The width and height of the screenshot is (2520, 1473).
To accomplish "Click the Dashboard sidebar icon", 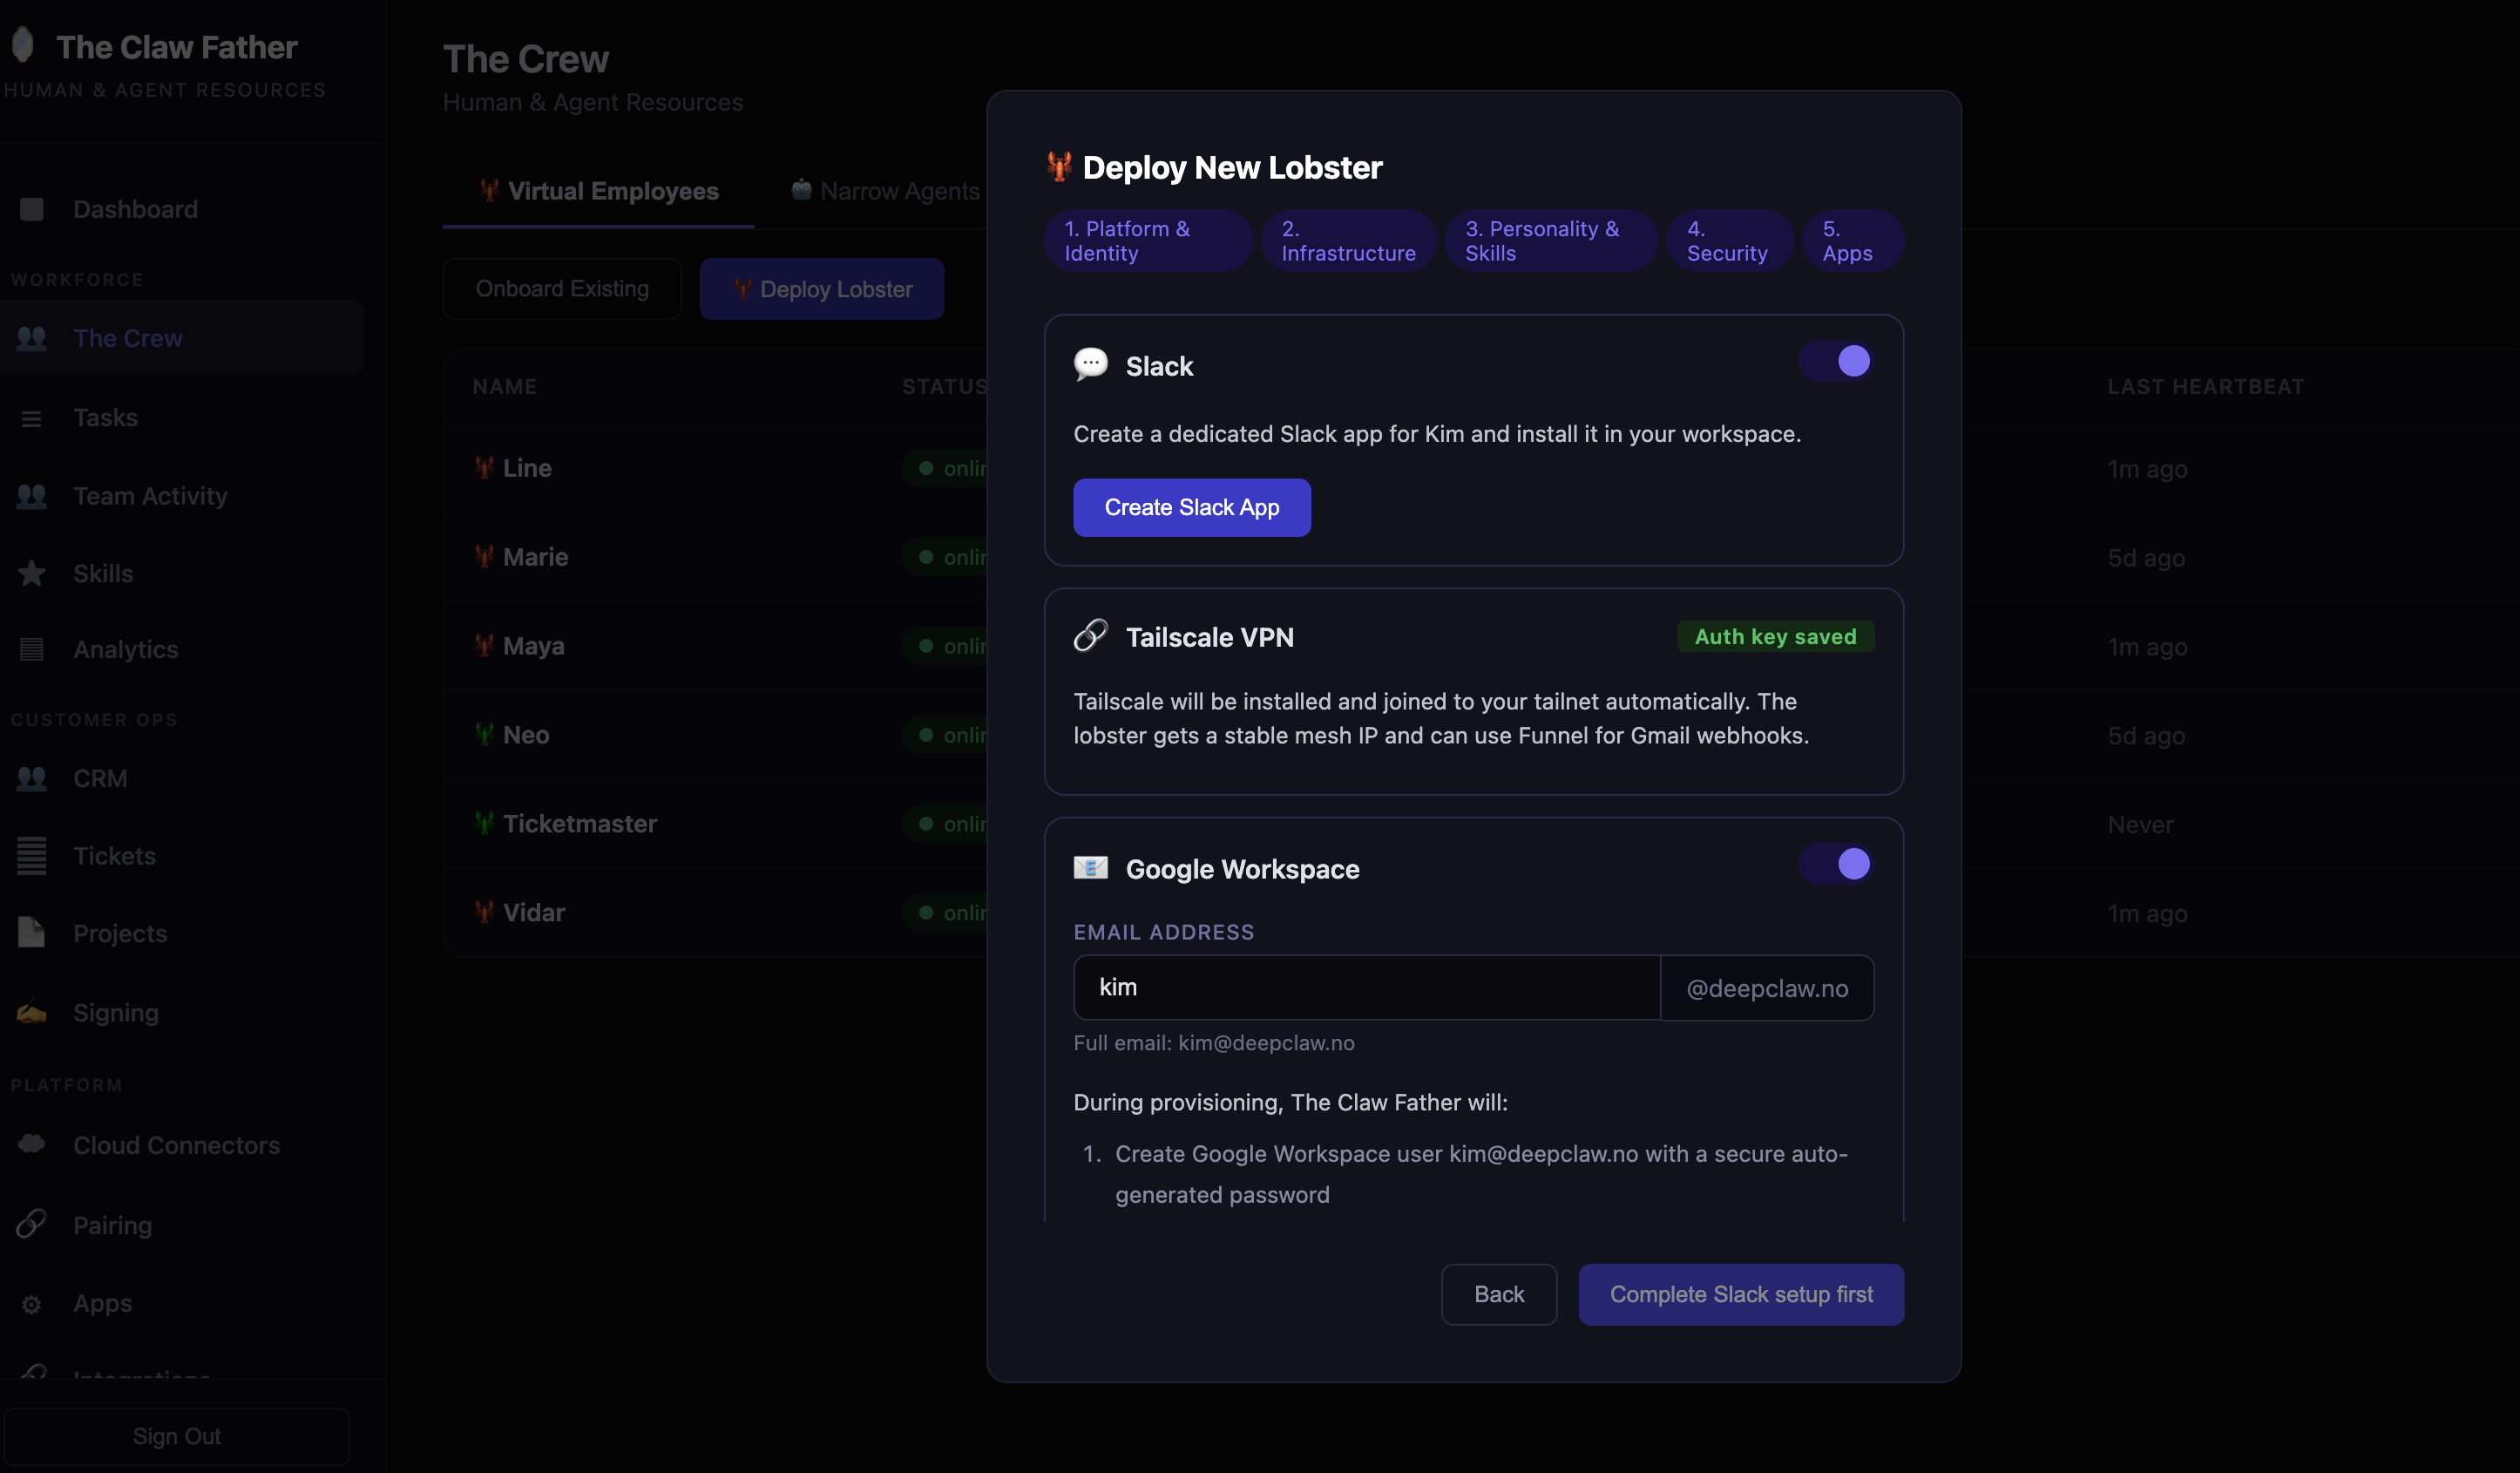I will (31, 209).
